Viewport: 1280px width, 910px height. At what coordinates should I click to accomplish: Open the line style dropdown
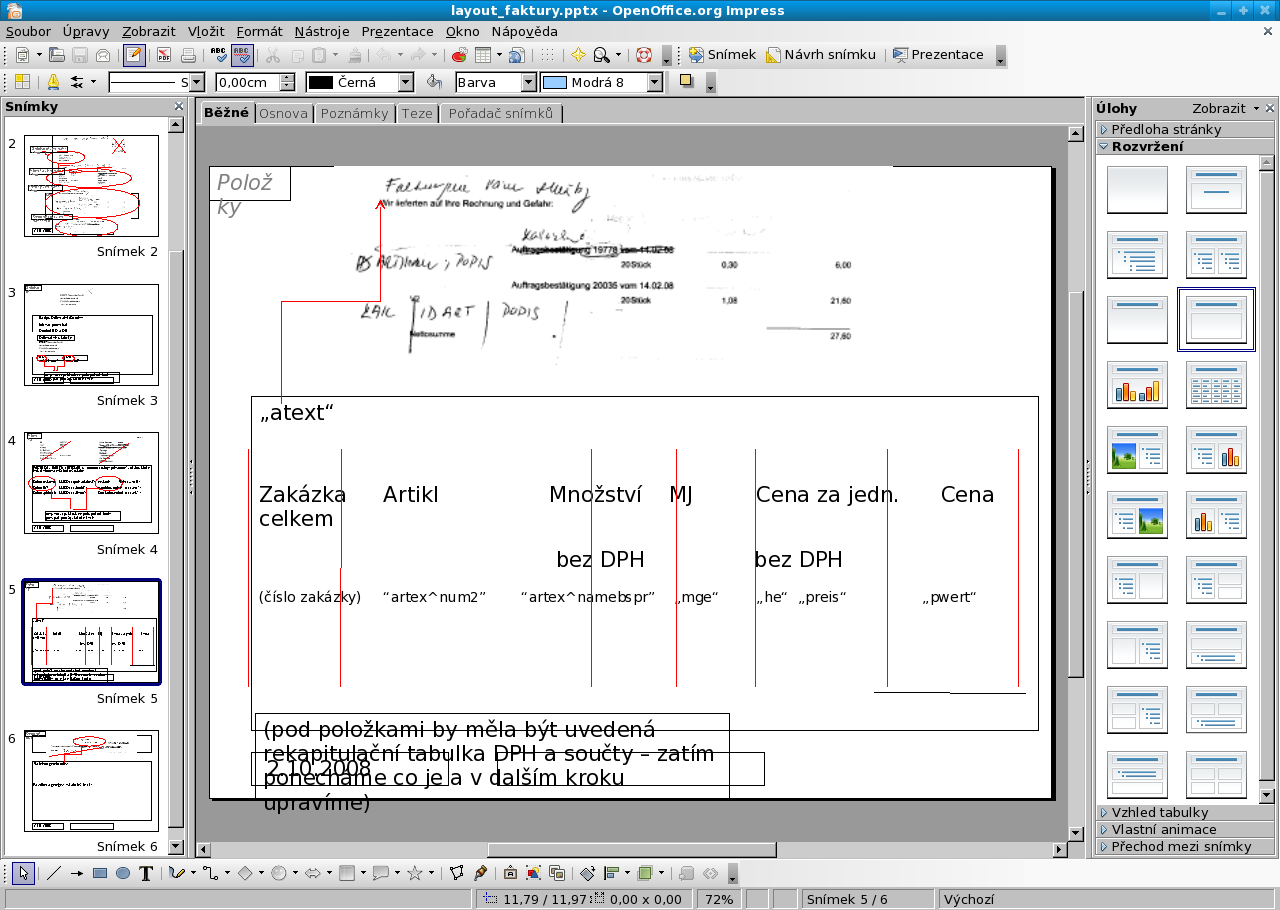[196, 83]
